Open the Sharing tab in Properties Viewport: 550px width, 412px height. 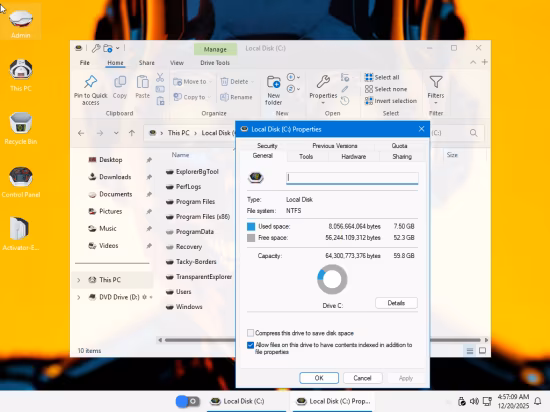(x=402, y=157)
